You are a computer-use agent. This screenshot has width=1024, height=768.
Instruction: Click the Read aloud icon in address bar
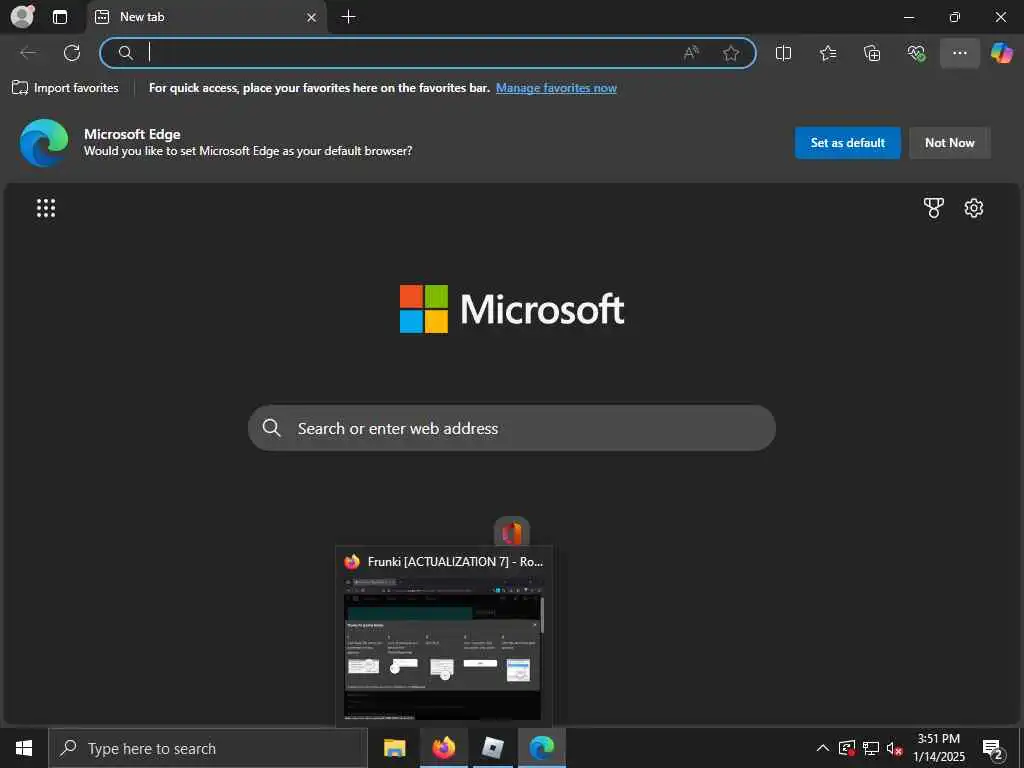coord(691,53)
